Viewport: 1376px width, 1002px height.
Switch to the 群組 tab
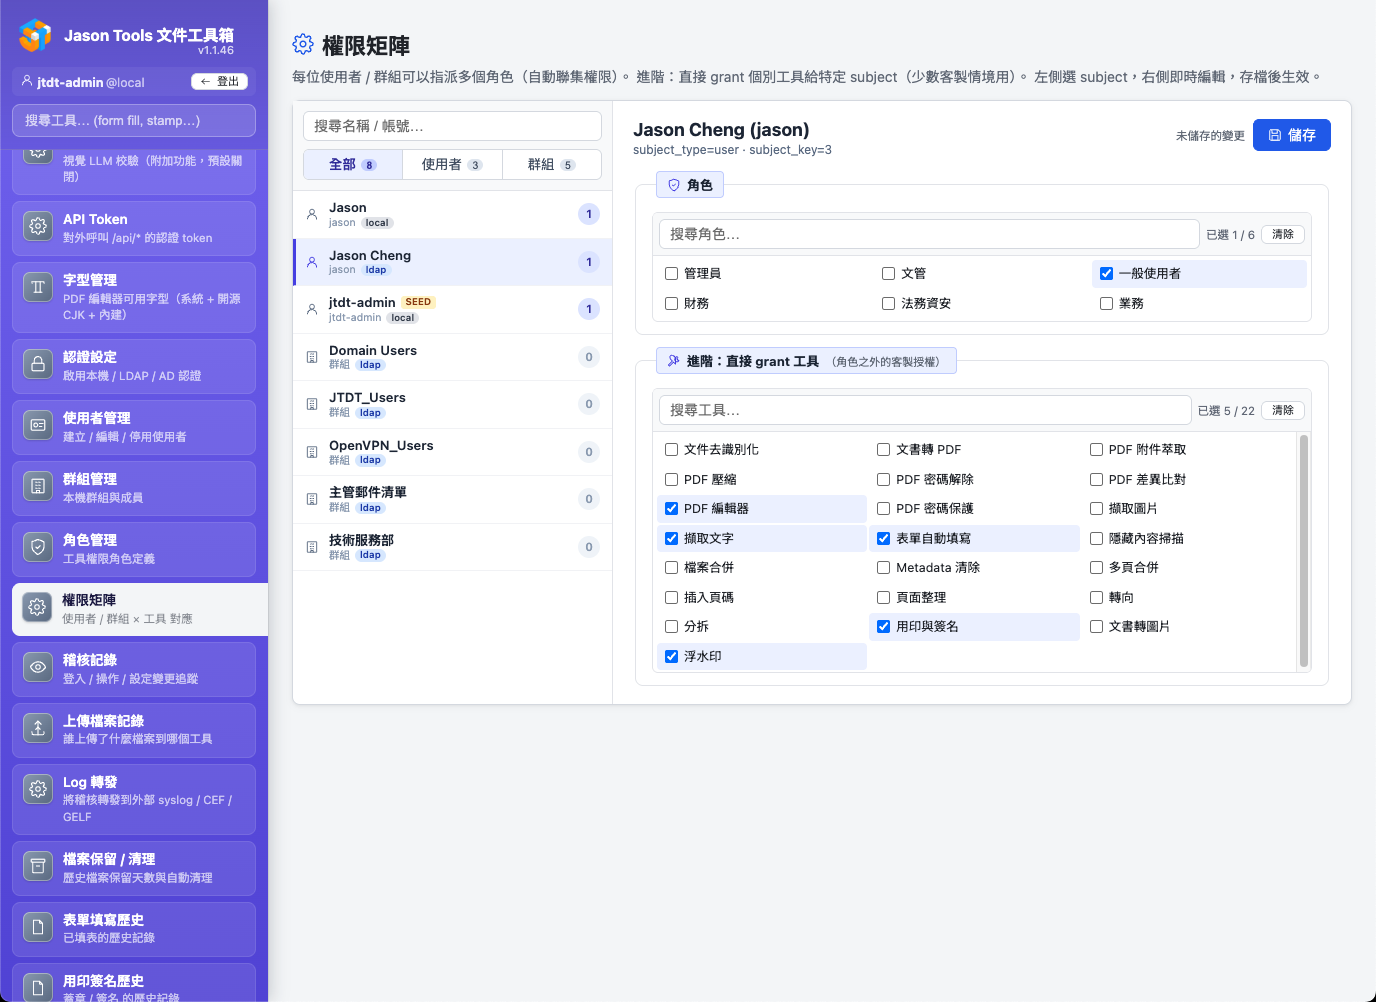point(551,164)
